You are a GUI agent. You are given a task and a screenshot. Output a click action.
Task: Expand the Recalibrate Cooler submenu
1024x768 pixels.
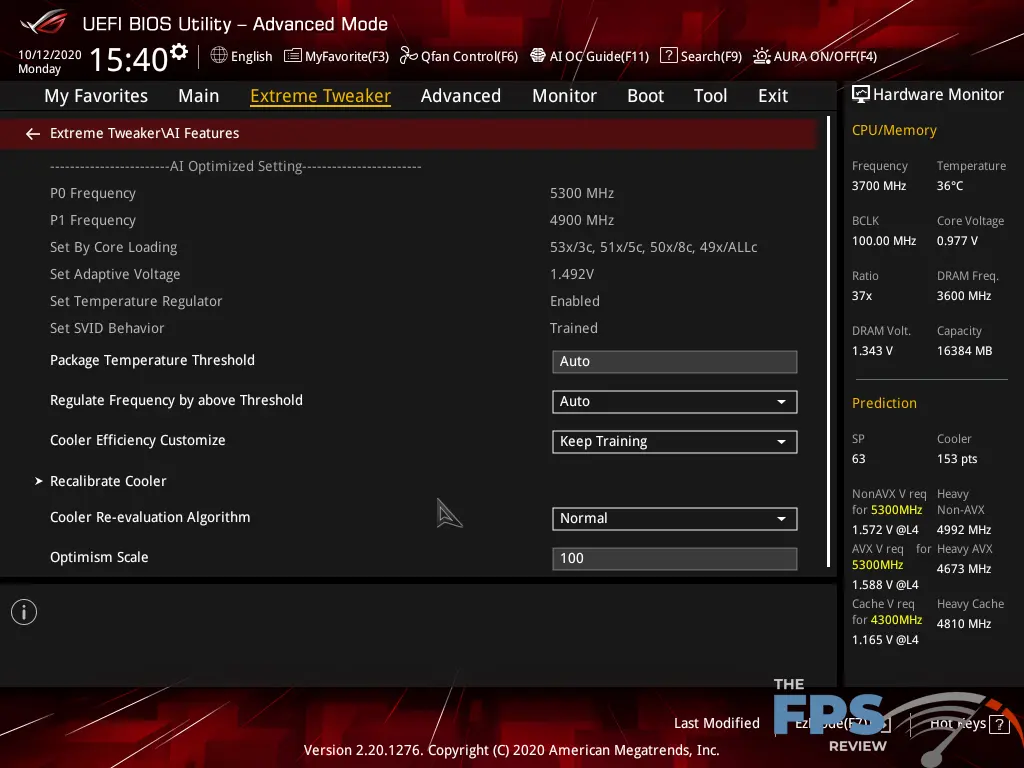point(108,481)
